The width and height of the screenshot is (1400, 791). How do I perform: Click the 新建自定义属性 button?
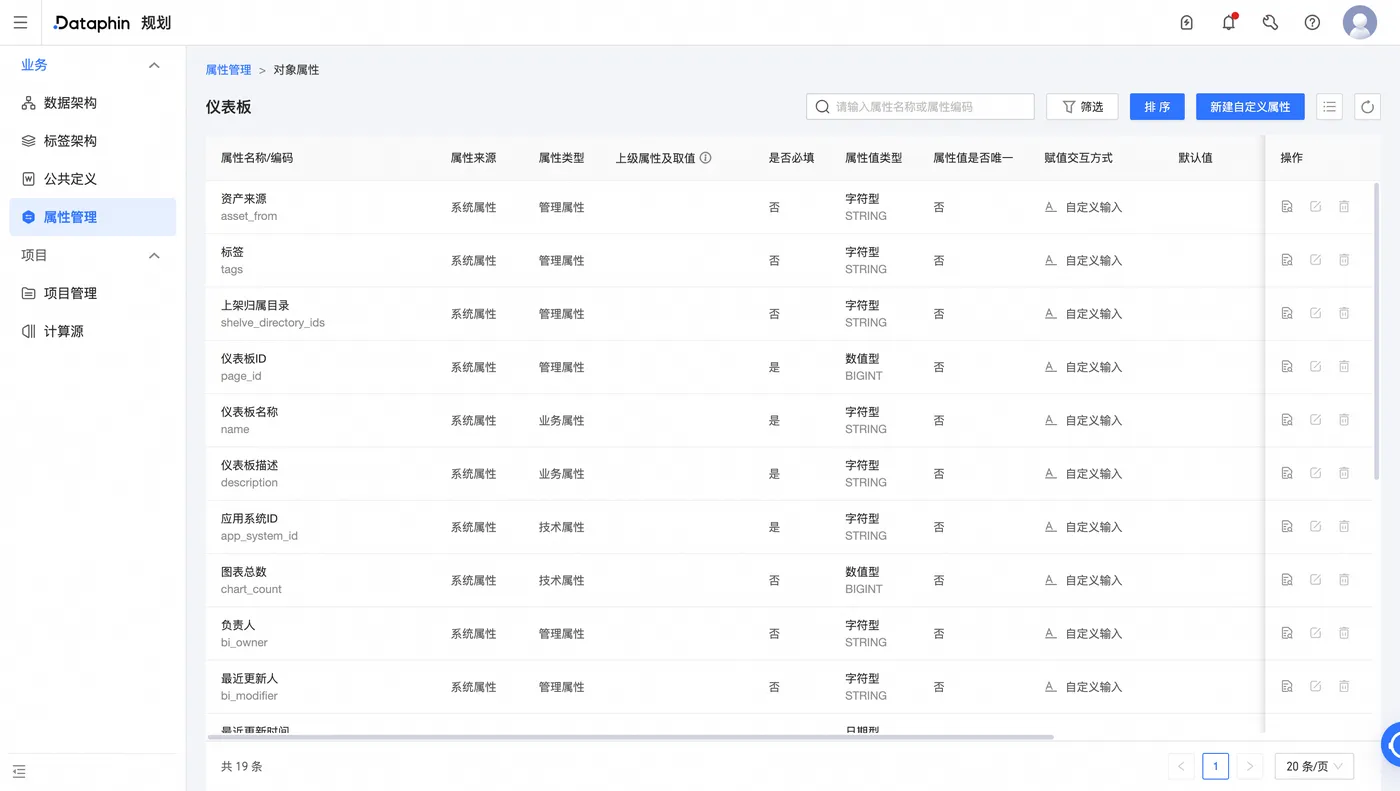click(x=1250, y=106)
